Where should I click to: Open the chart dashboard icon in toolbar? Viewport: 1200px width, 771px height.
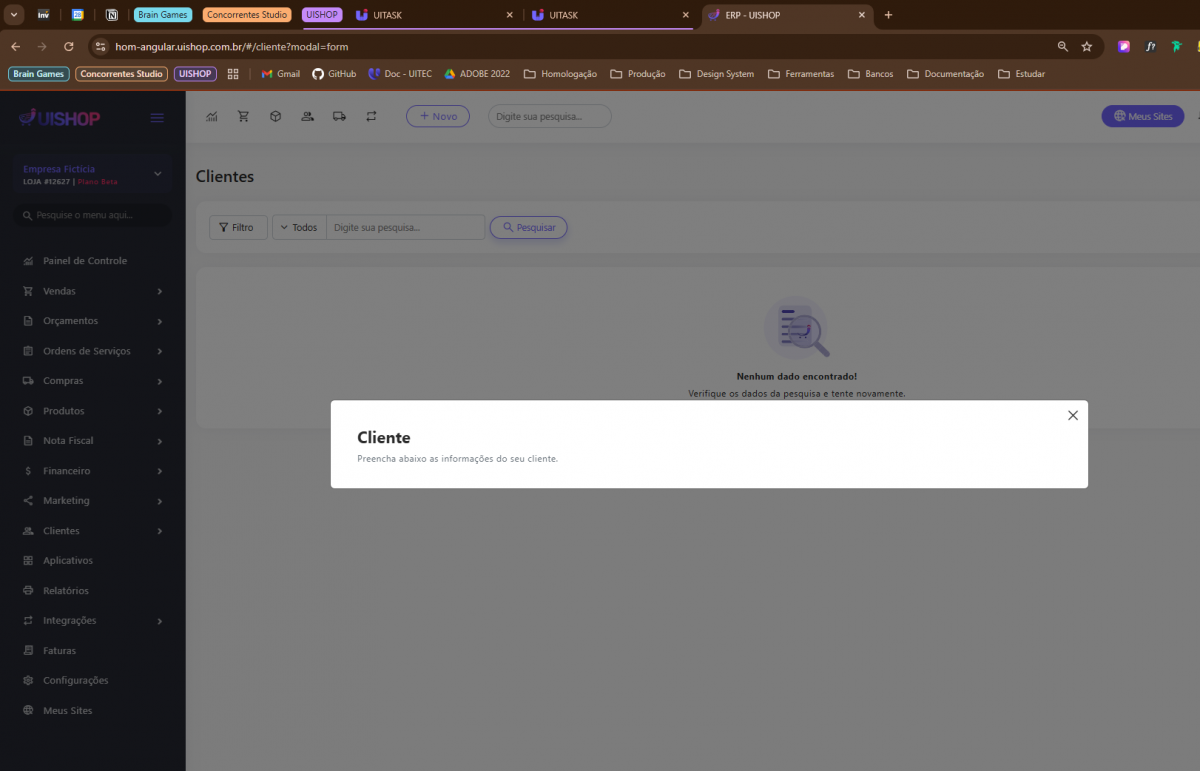point(212,117)
